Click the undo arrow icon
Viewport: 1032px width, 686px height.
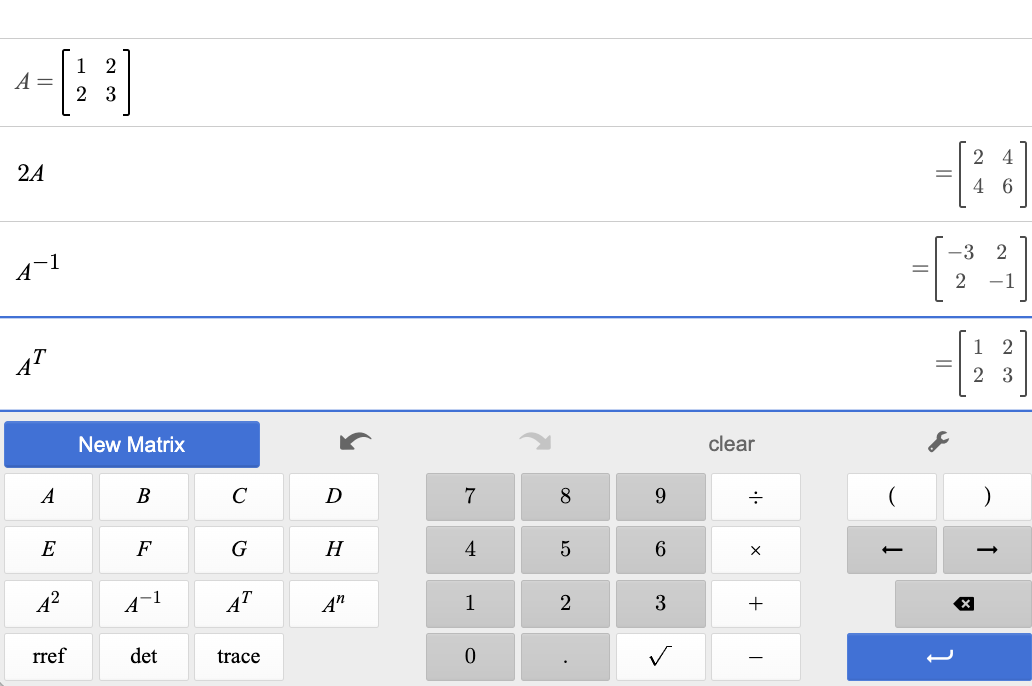(x=355, y=441)
